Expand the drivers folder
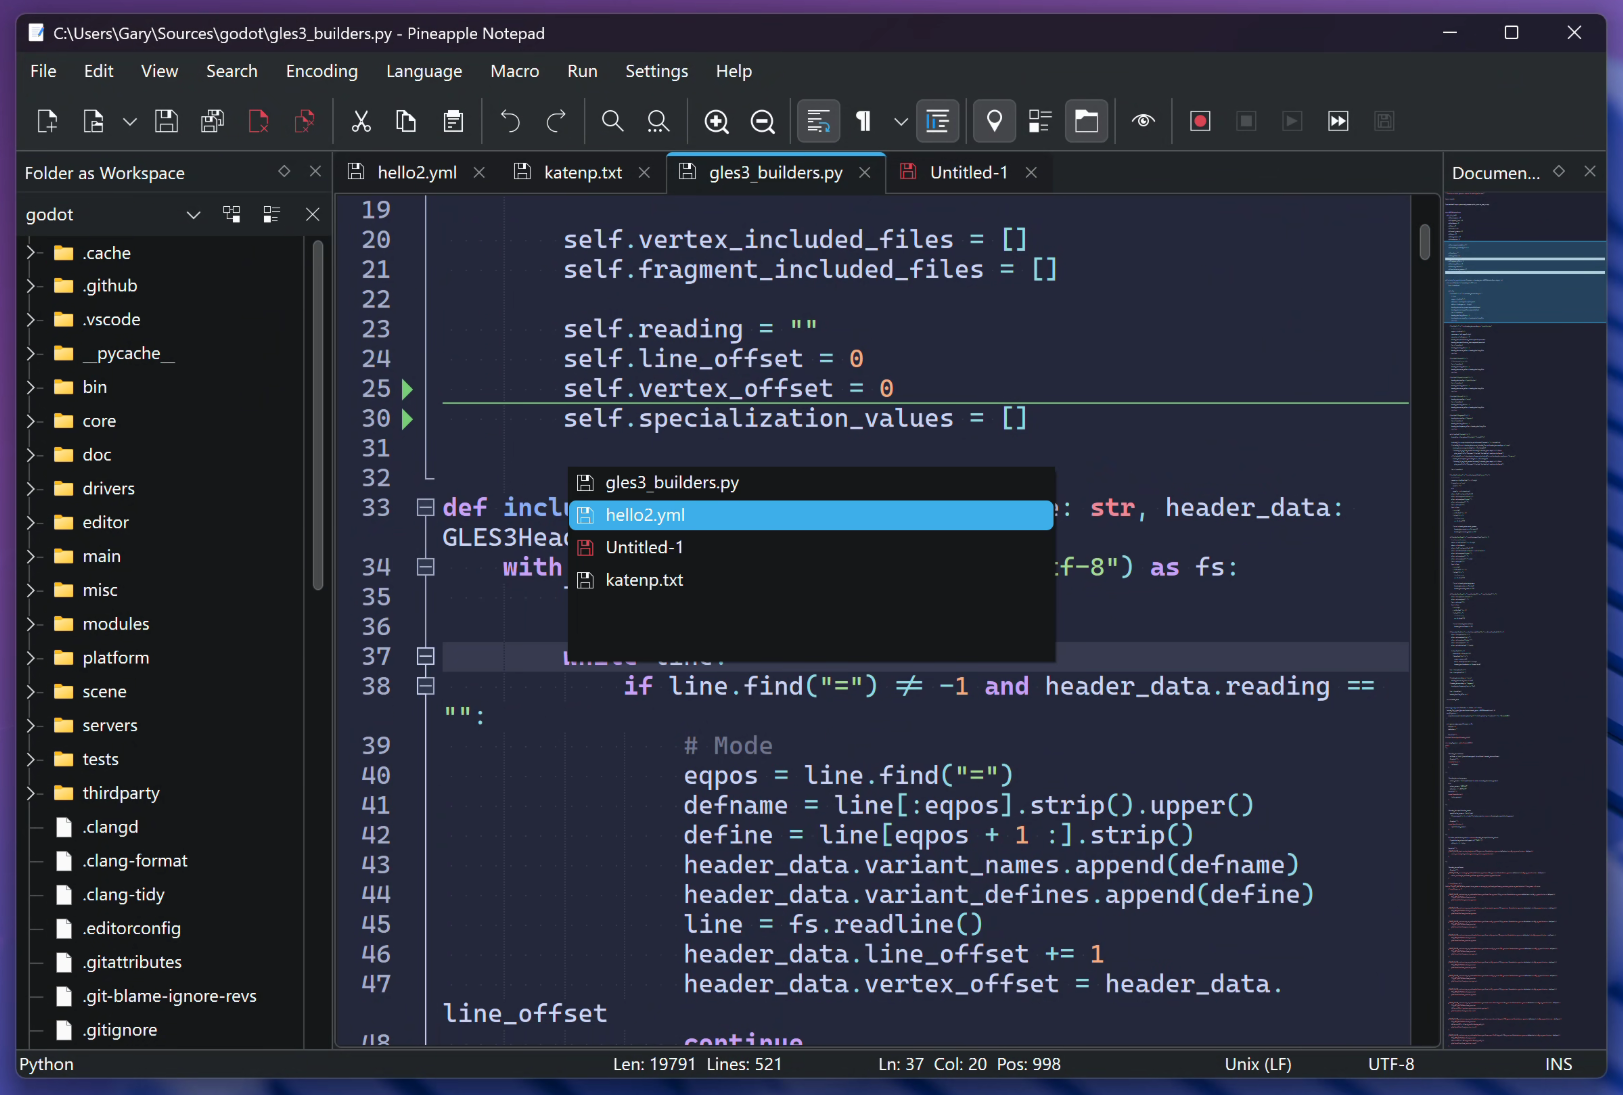Viewport: 1623px width, 1095px height. (x=30, y=488)
